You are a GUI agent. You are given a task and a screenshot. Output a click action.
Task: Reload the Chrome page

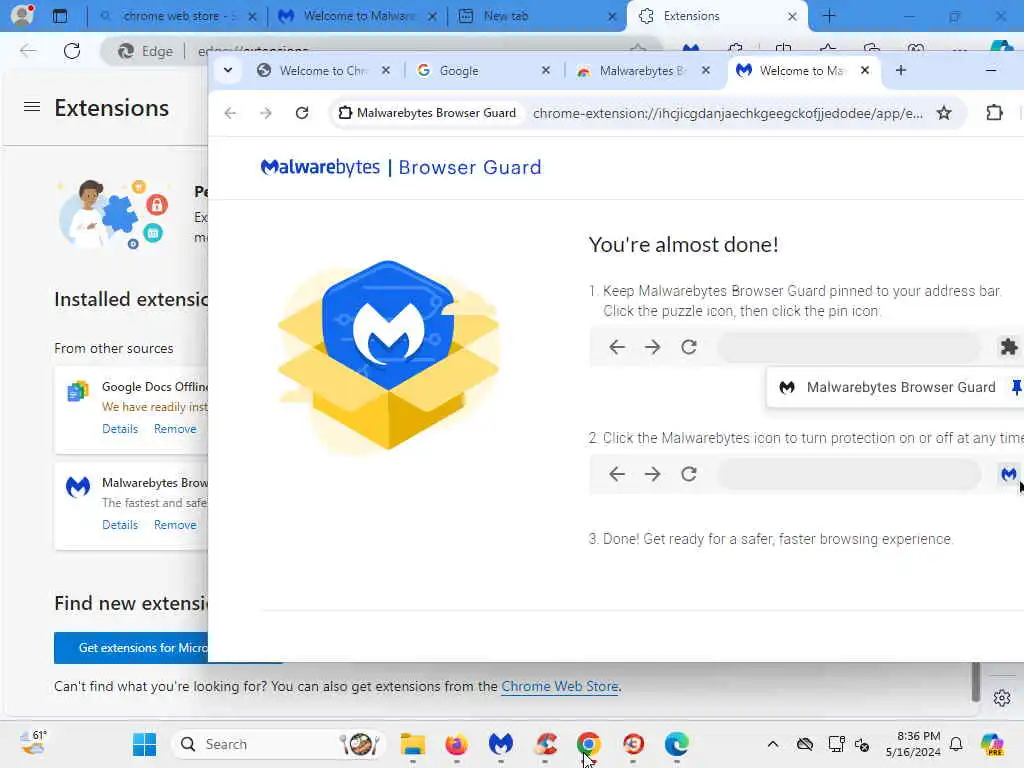point(302,113)
